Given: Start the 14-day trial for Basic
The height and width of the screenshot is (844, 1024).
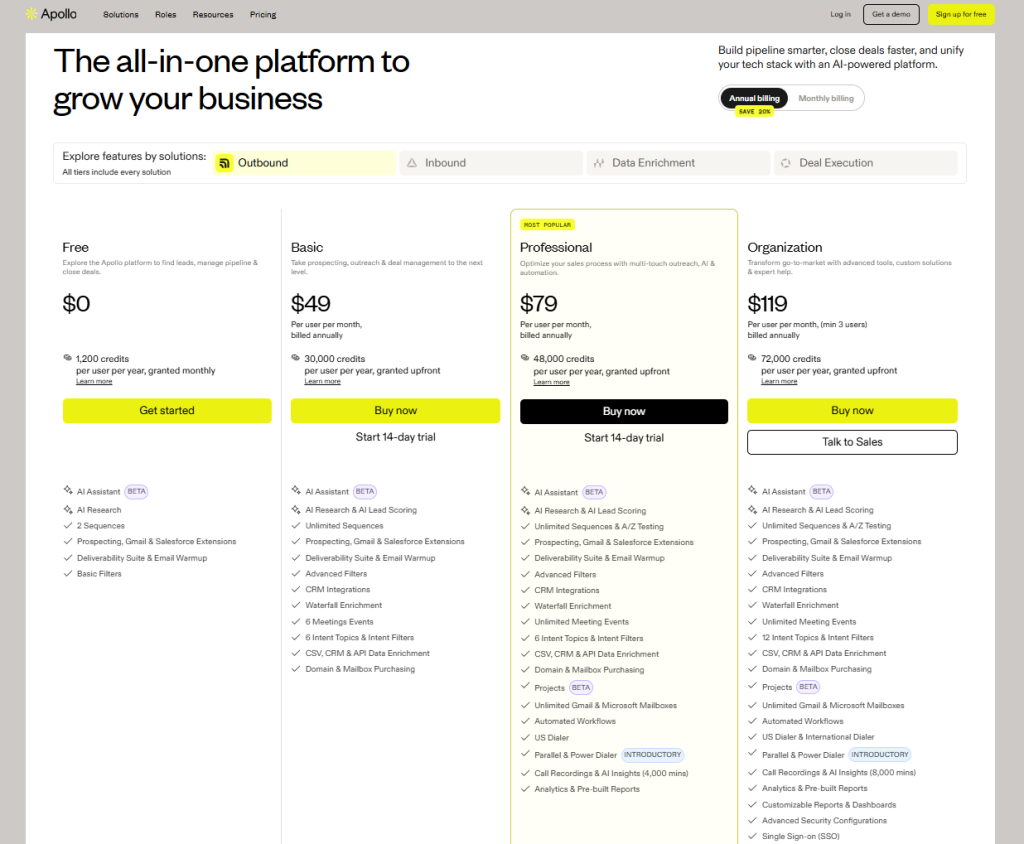Looking at the screenshot, I should tap(395, 437).
